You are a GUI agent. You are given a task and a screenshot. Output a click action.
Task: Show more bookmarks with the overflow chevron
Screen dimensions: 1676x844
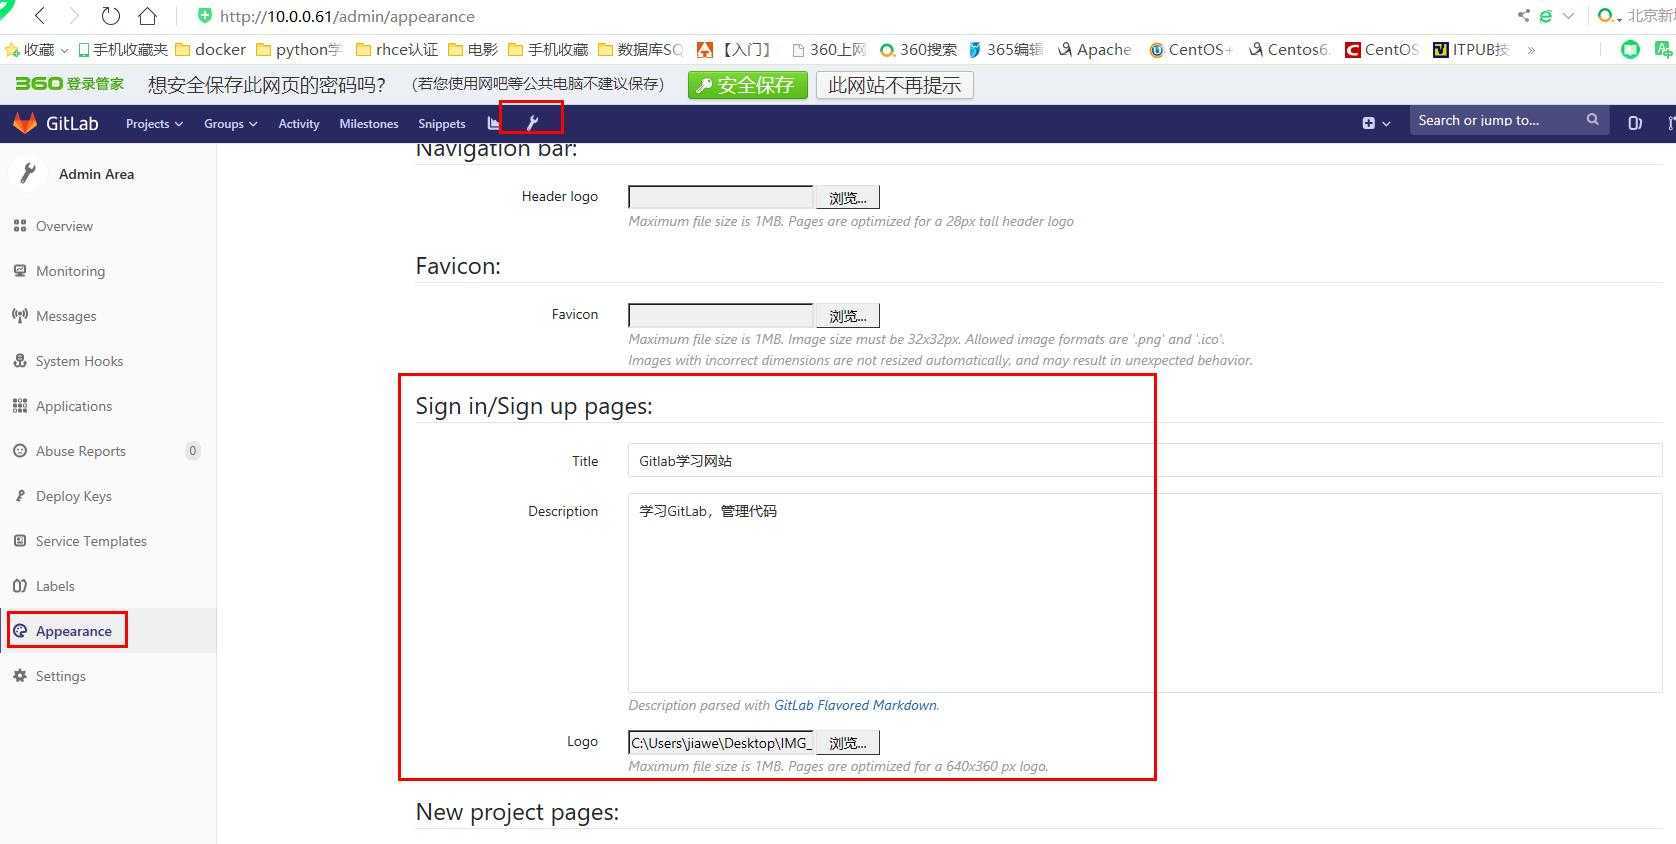click(x=1531, y=49)
